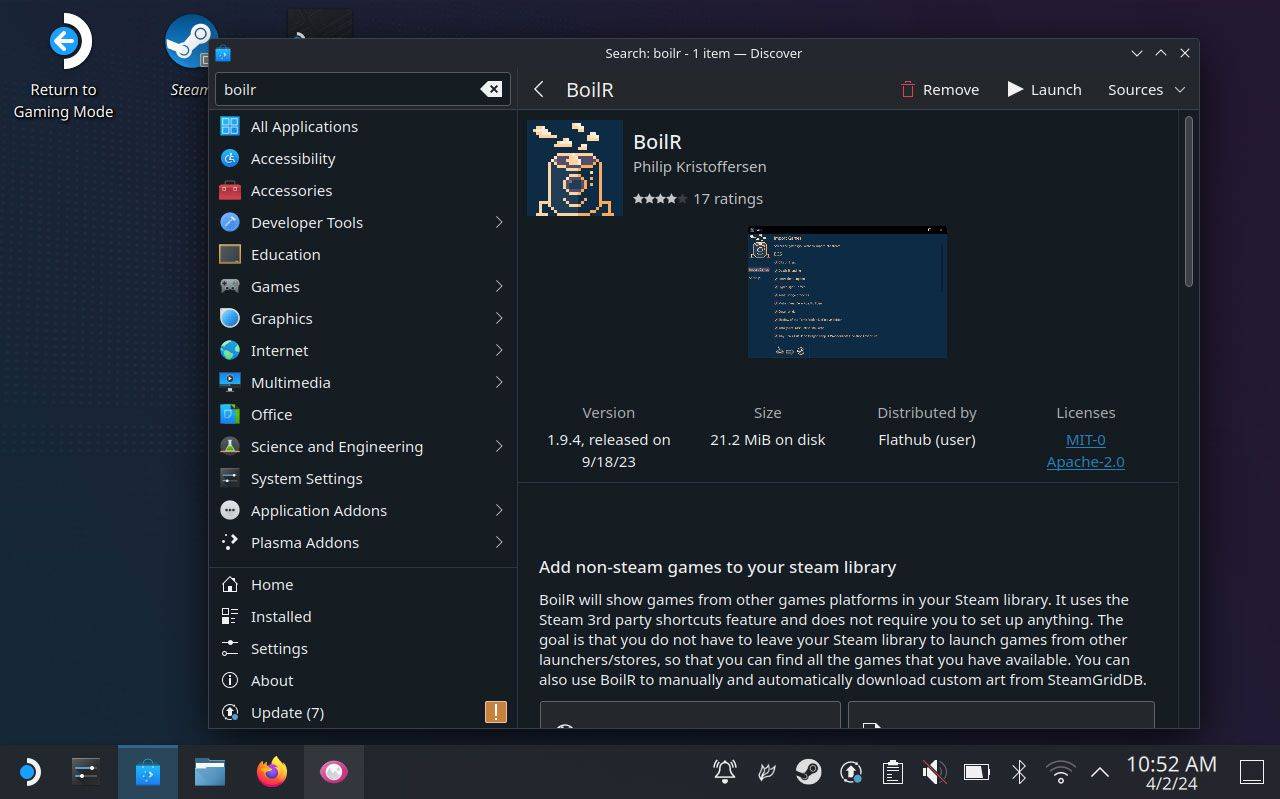Screen dimensions: 1280x799
Task: Click the battery tray icon
Action: click(976, 771)
